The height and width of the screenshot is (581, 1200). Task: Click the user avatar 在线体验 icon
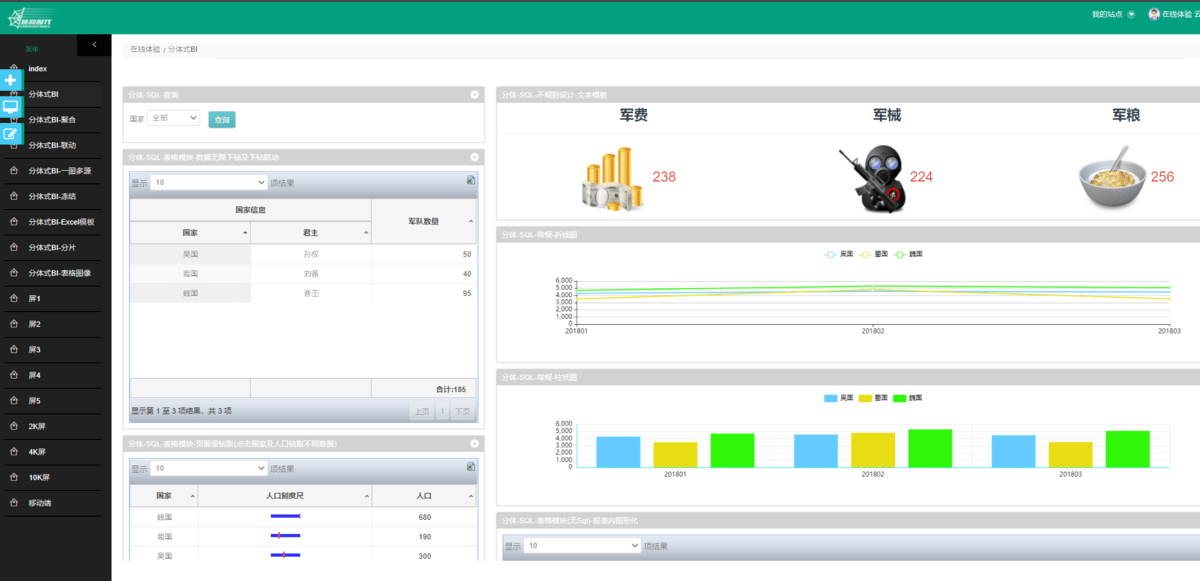point(1154,14)
